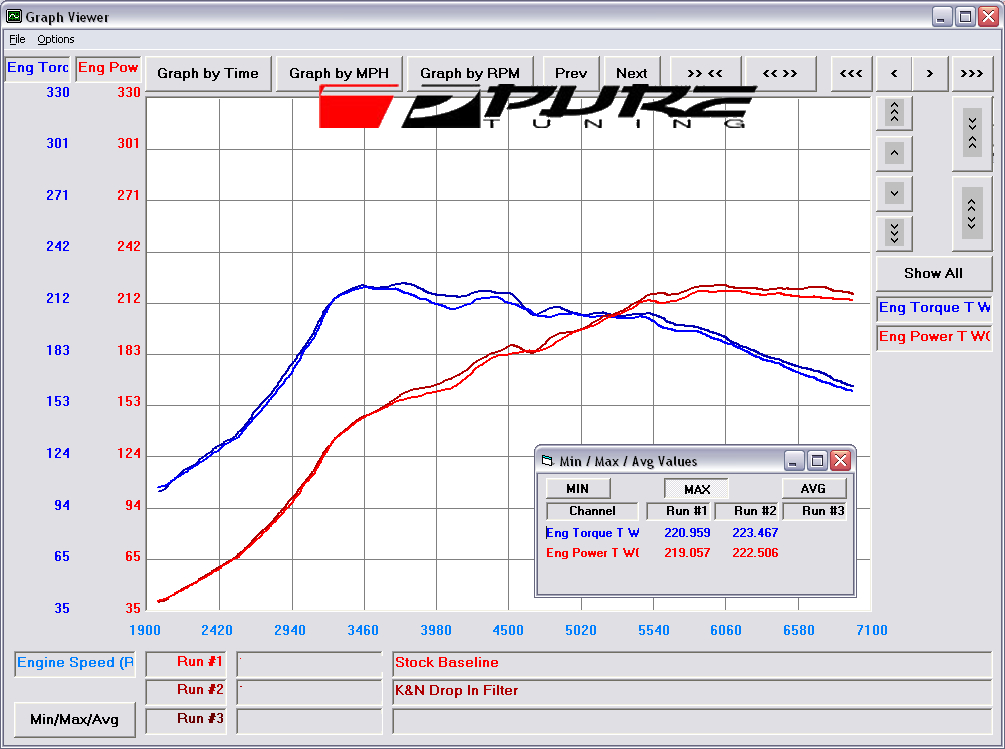Close the Graph Viewer window
Viewport: 1005px width, 749px height.
[988, 17]
